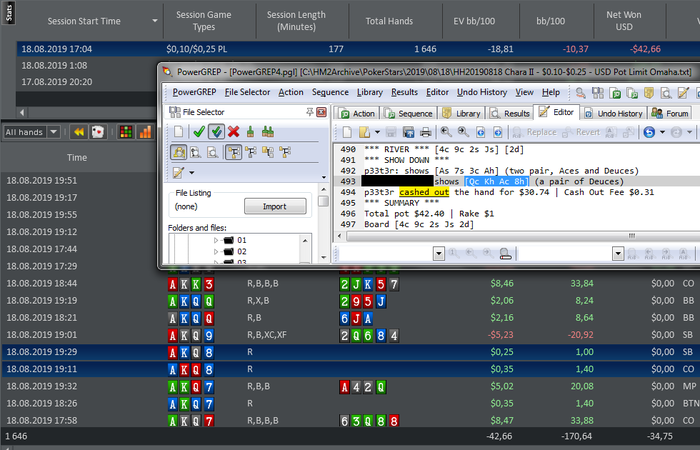This screenshot has height=450, width=700.
Task: Select folder 01 in Folders and files
Action: (242, 240)
